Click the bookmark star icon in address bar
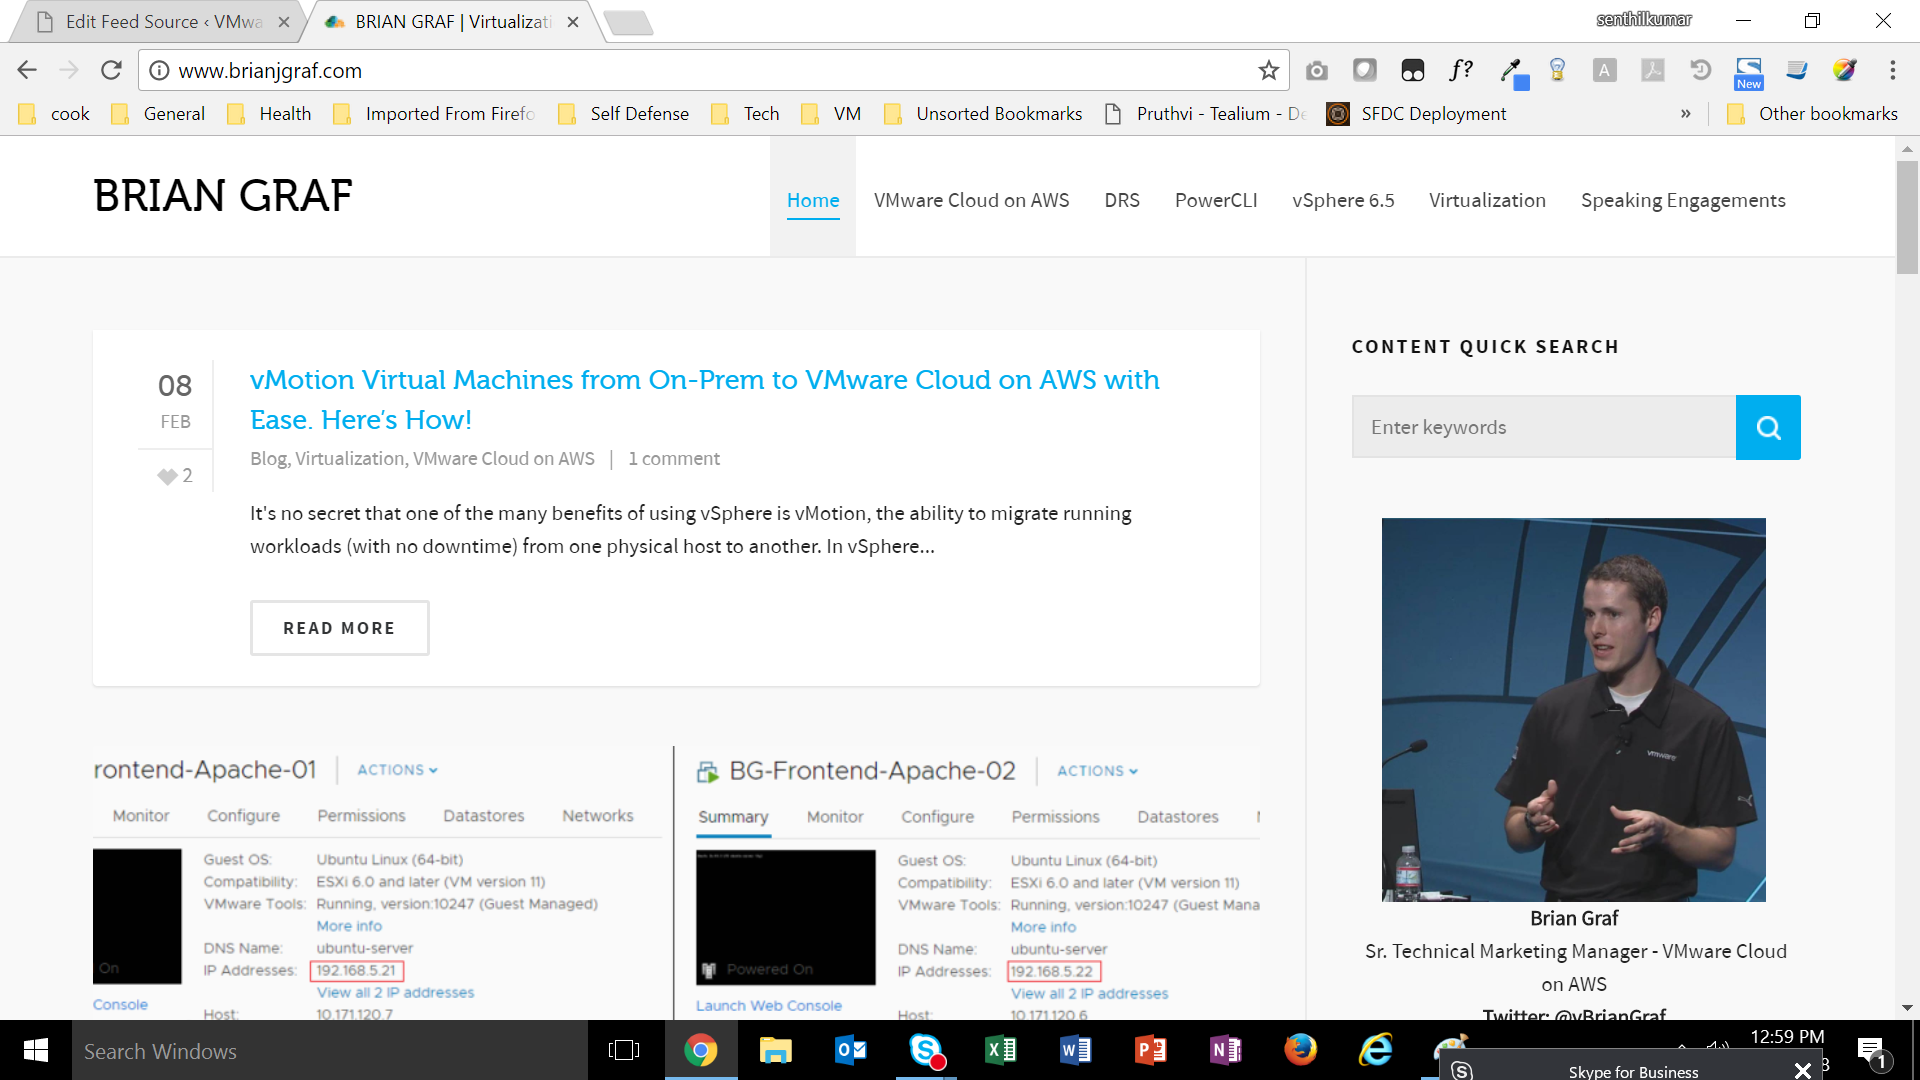The image size is (1920, 1080). pos(1268,70)
